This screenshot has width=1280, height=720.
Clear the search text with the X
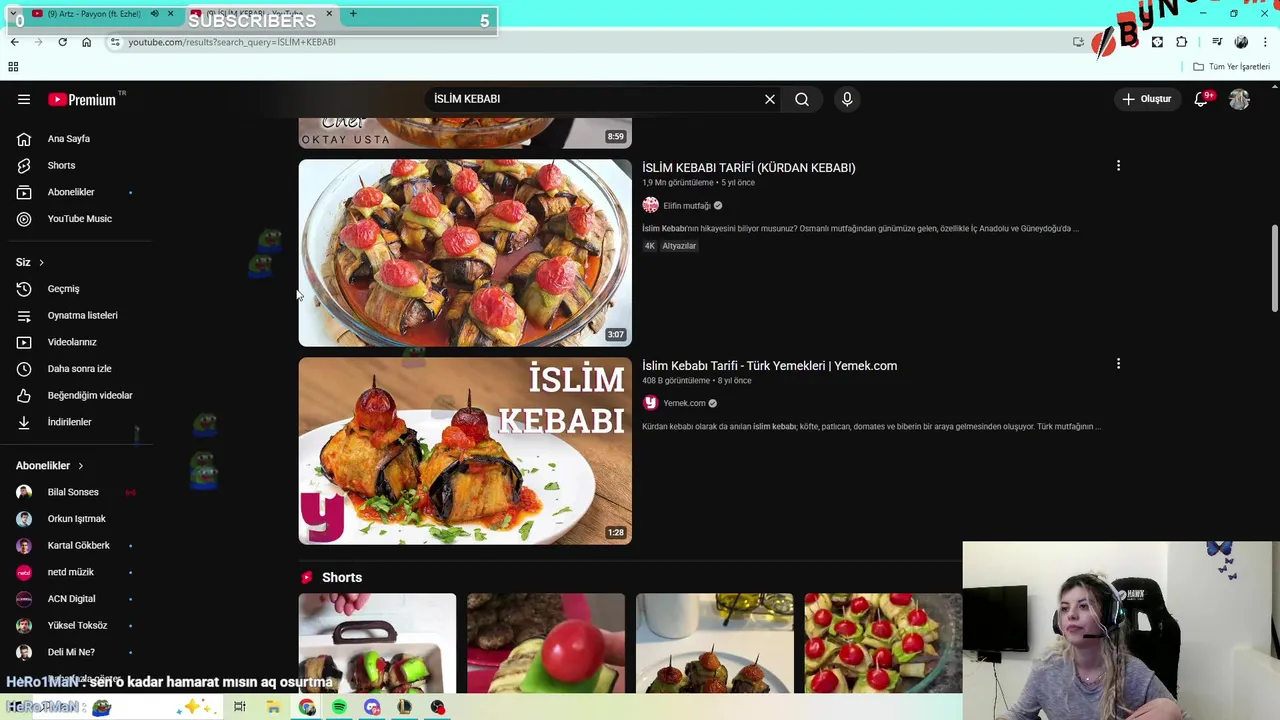click(x=770, y=99)
